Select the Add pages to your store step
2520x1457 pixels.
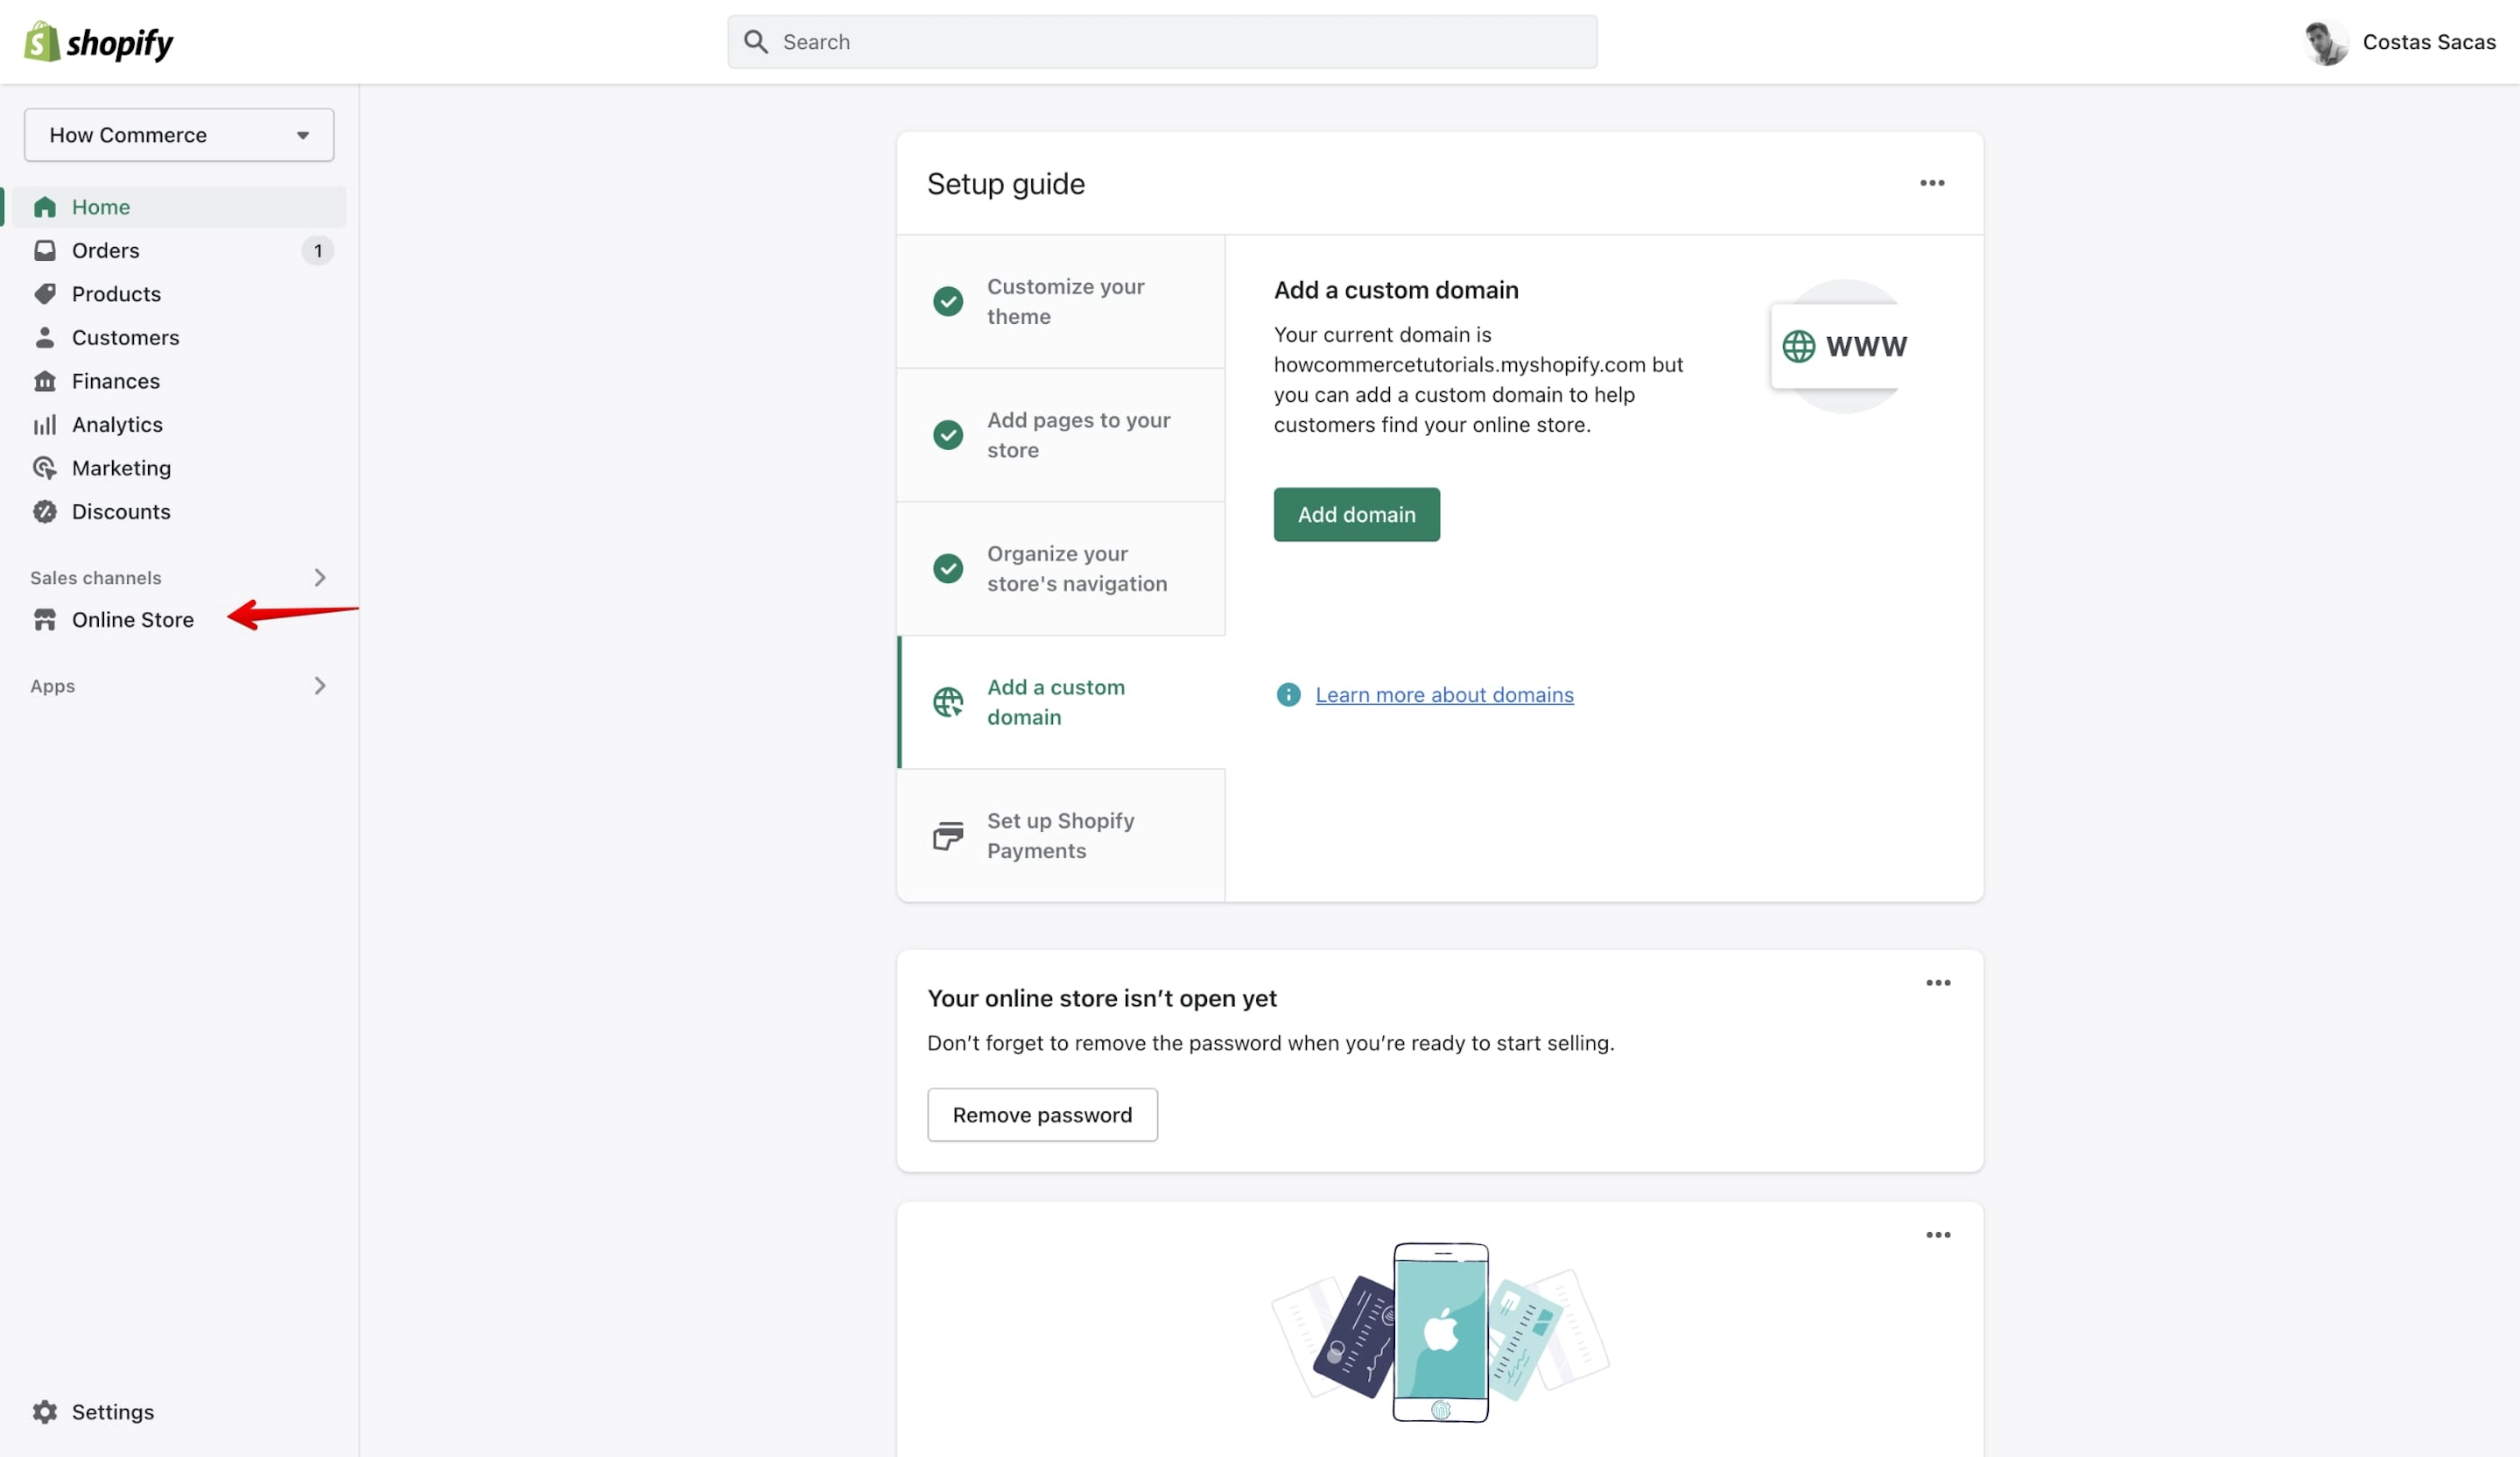click(1061, 435)
